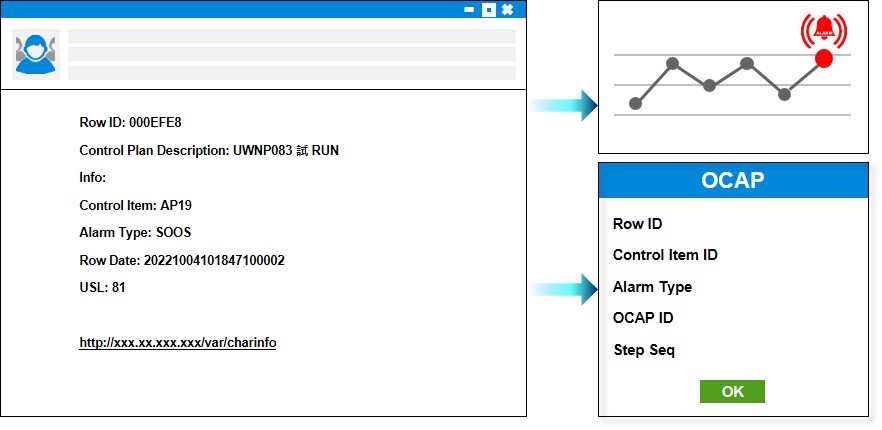The height and width of the screenshot is (430, 882).
Task: Click the OCAP dialog title header
Action: pyautogui.click(x=732, y=180)
